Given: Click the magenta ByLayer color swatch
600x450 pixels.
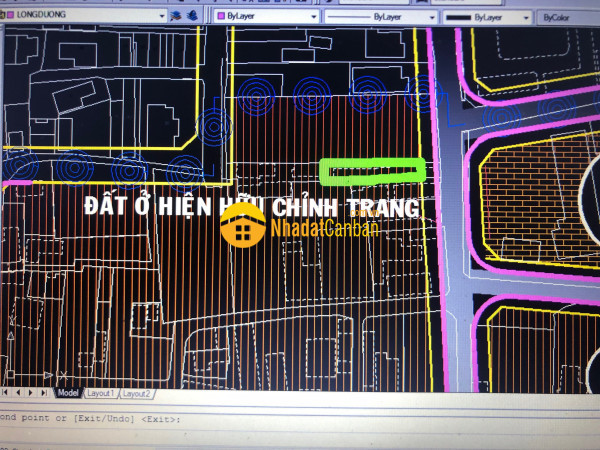Looking at the screenshot, I should click(221, 17).
